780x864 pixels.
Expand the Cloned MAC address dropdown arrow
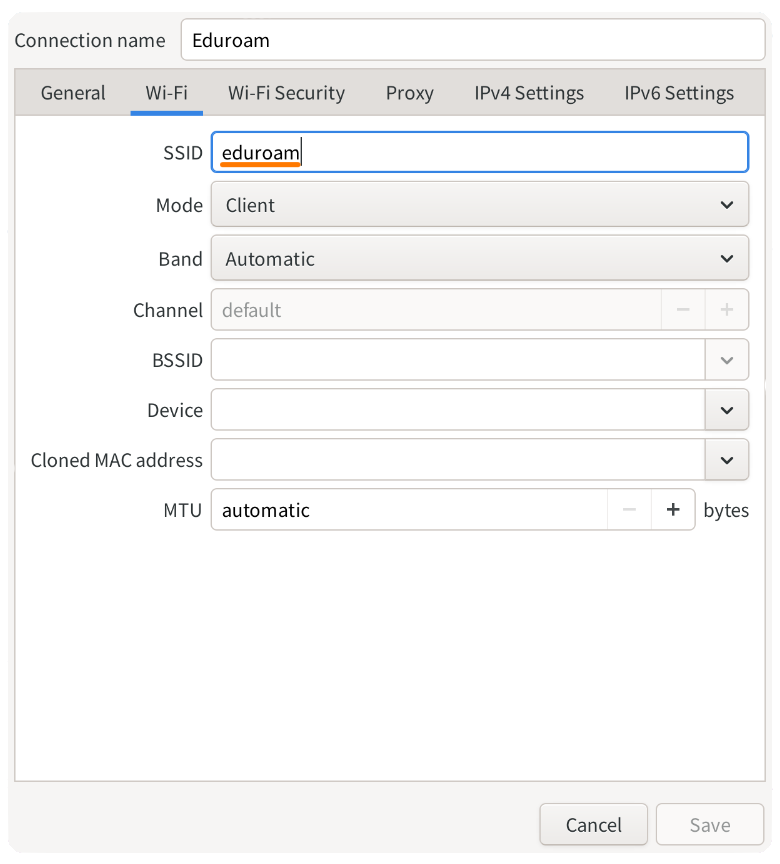point(727,460)
